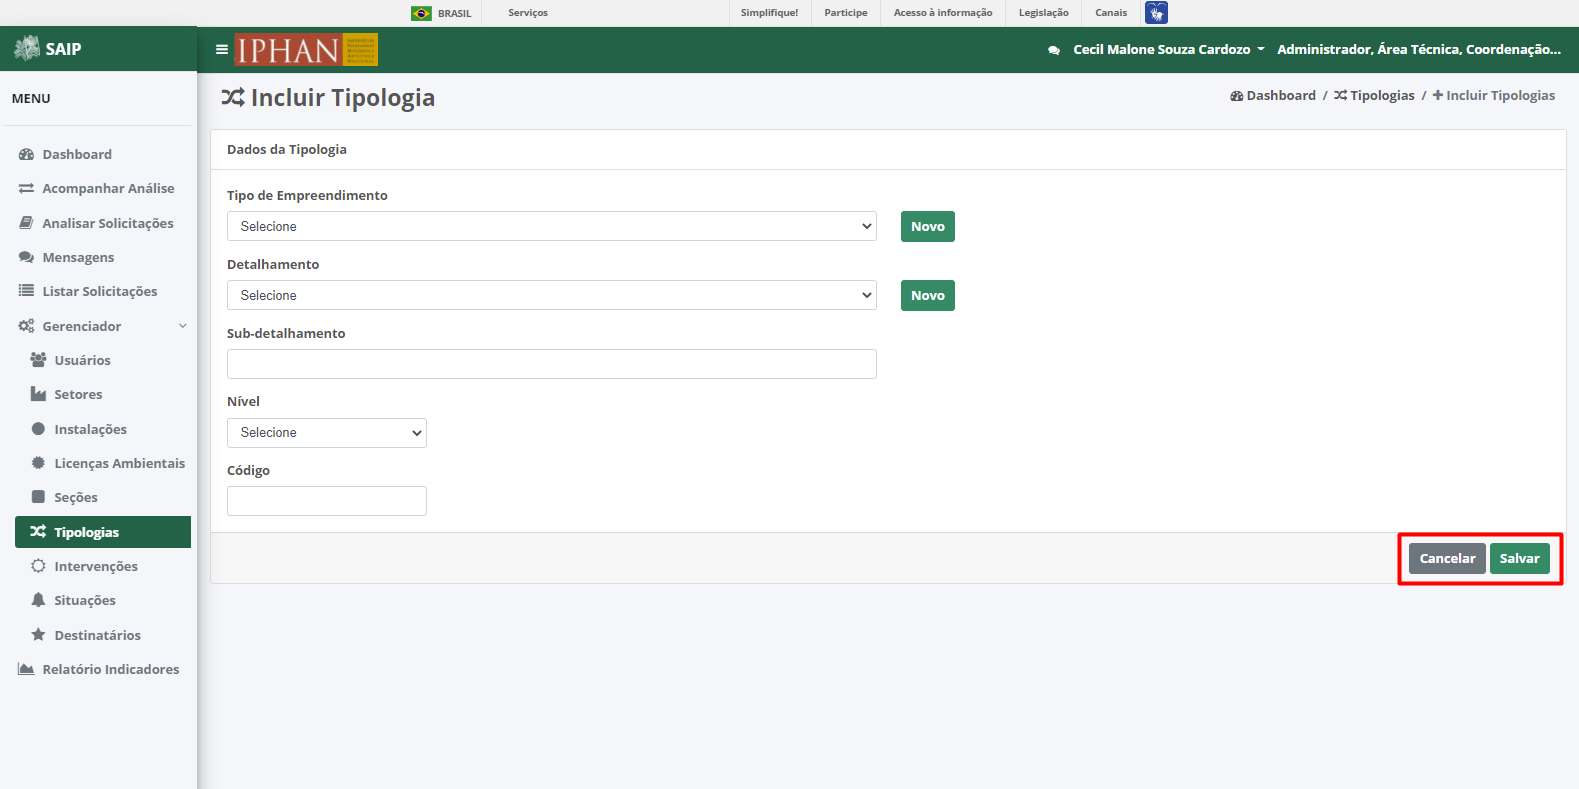This screenshot has width=1579, height=789.
Task: Click the Seções square icon
Action: click(38, 497)
